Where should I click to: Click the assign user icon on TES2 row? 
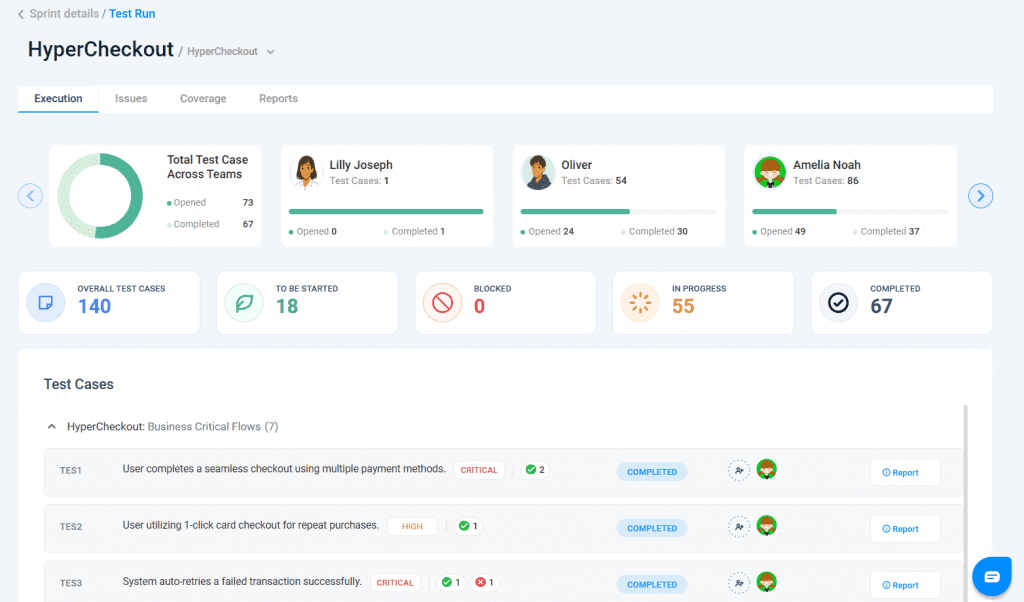pyautogui.click(x=738, y=527)
